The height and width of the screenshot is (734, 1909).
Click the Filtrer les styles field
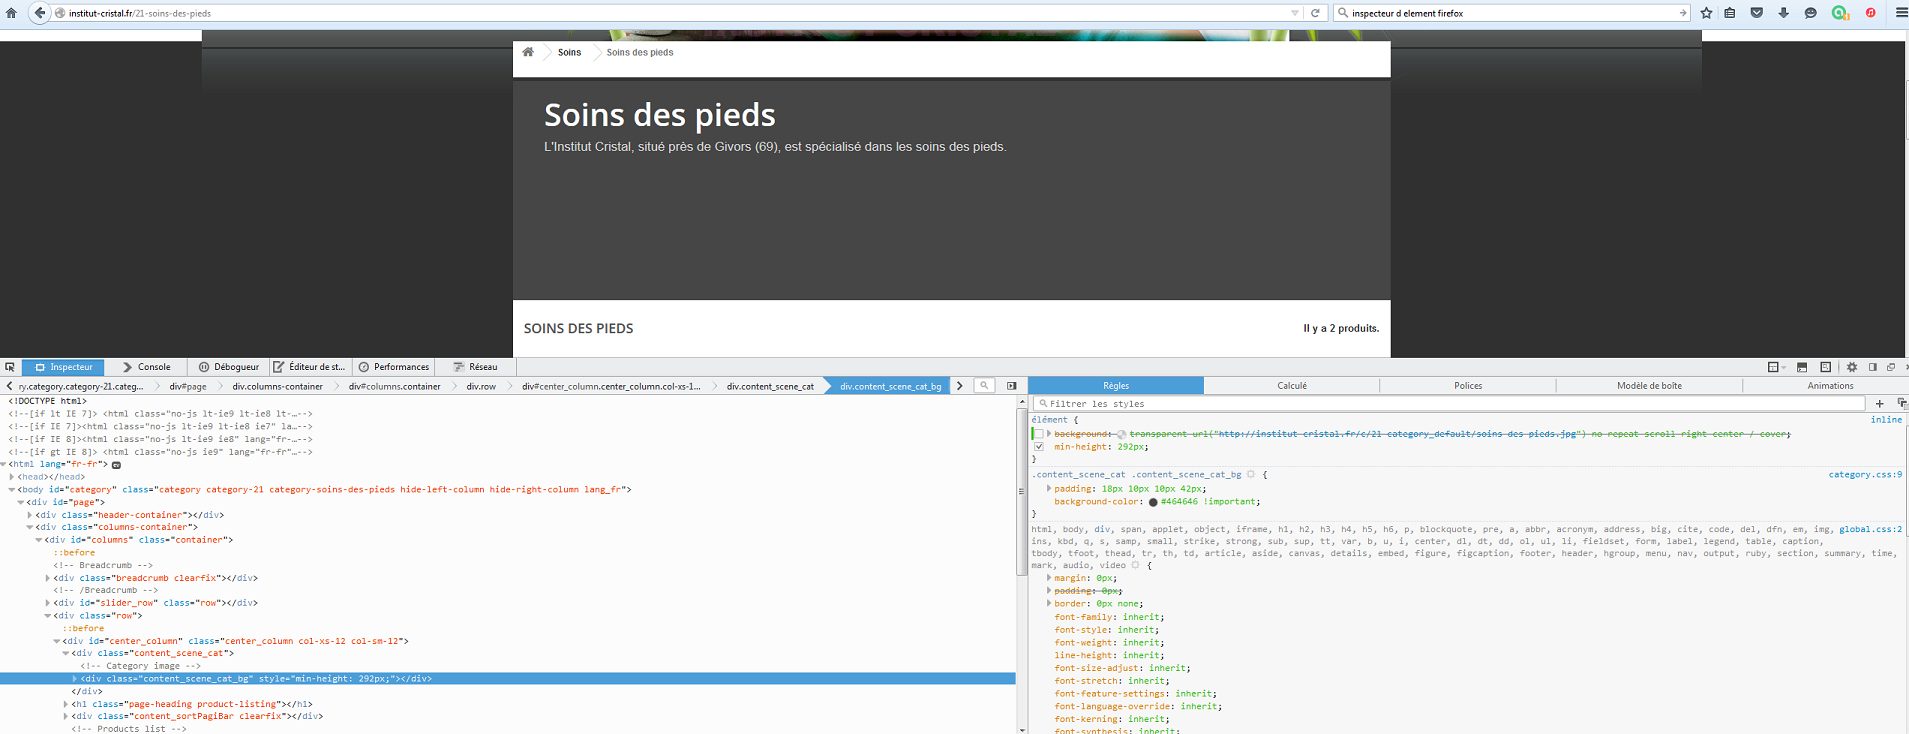click(1449, 404)
